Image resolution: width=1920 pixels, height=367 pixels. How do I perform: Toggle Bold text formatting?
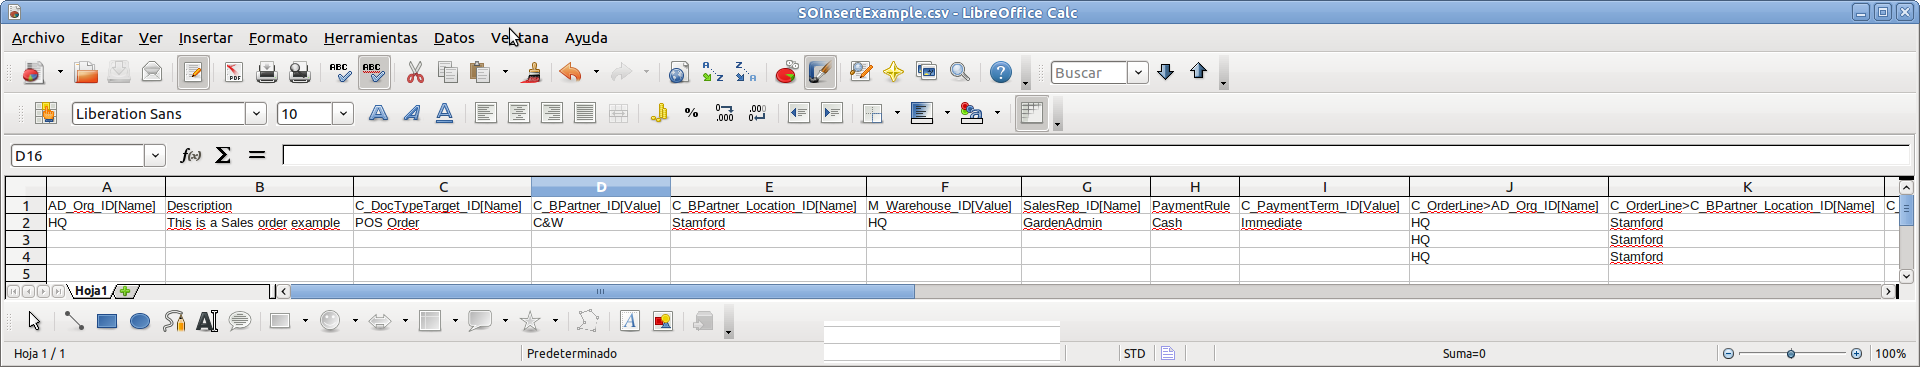[x=378, y=113]
